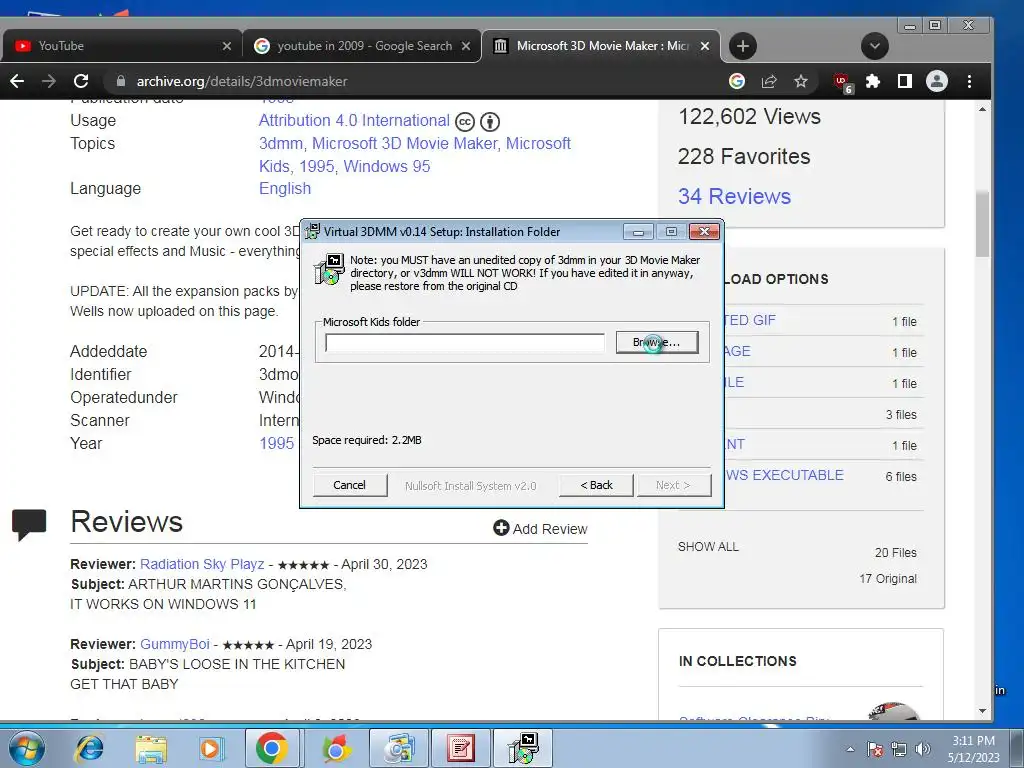Click the Next > setup button
This screenshot has height=768, width=1024.
[x=673, y=485]
